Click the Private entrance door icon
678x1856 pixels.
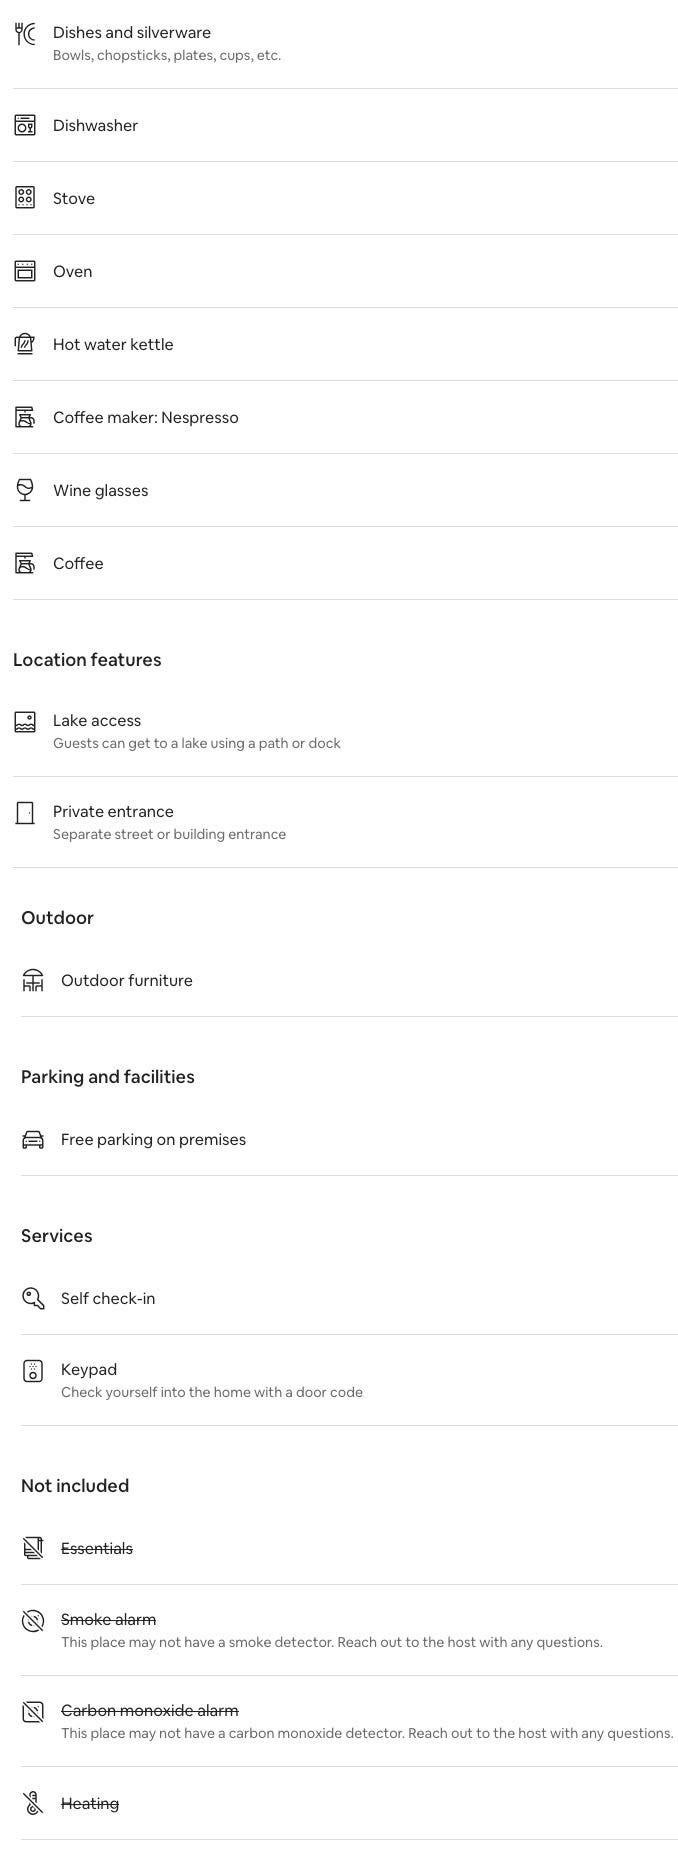pyautogui.click(x=25, y=813)
